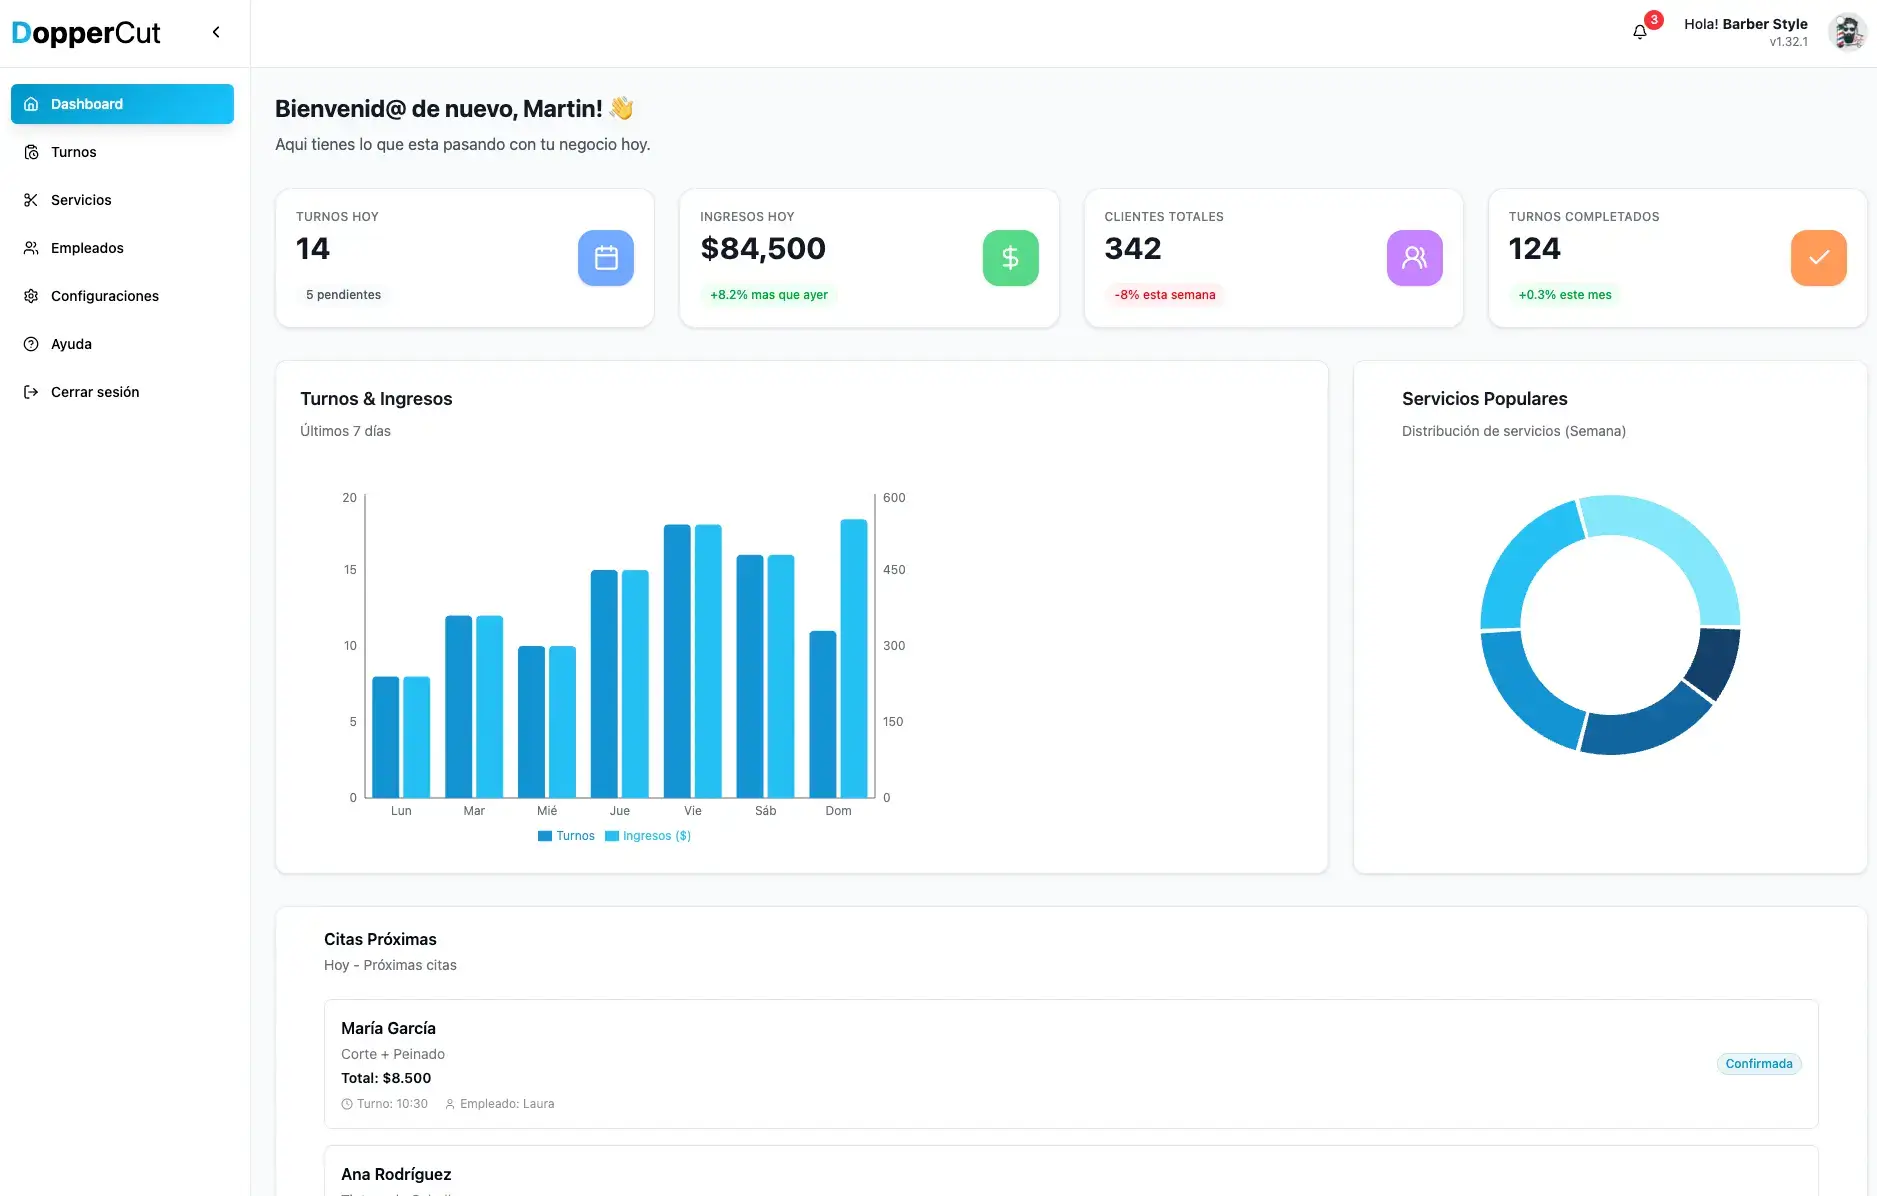
Task: Click the Empleados people icon
Action: click(x=31, y=248)
